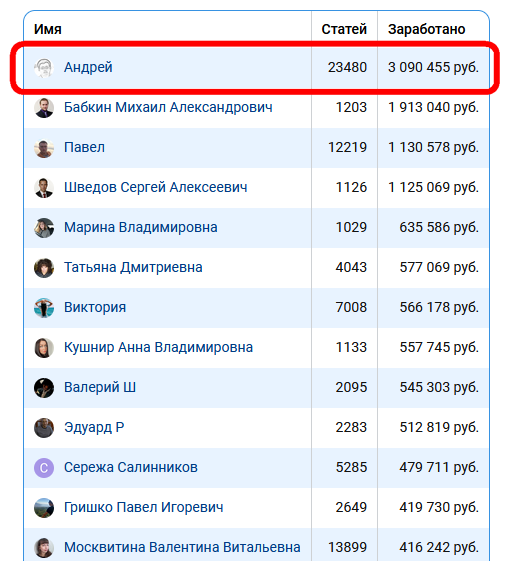Open the Валерий Ш profile link

click(100, 387)
